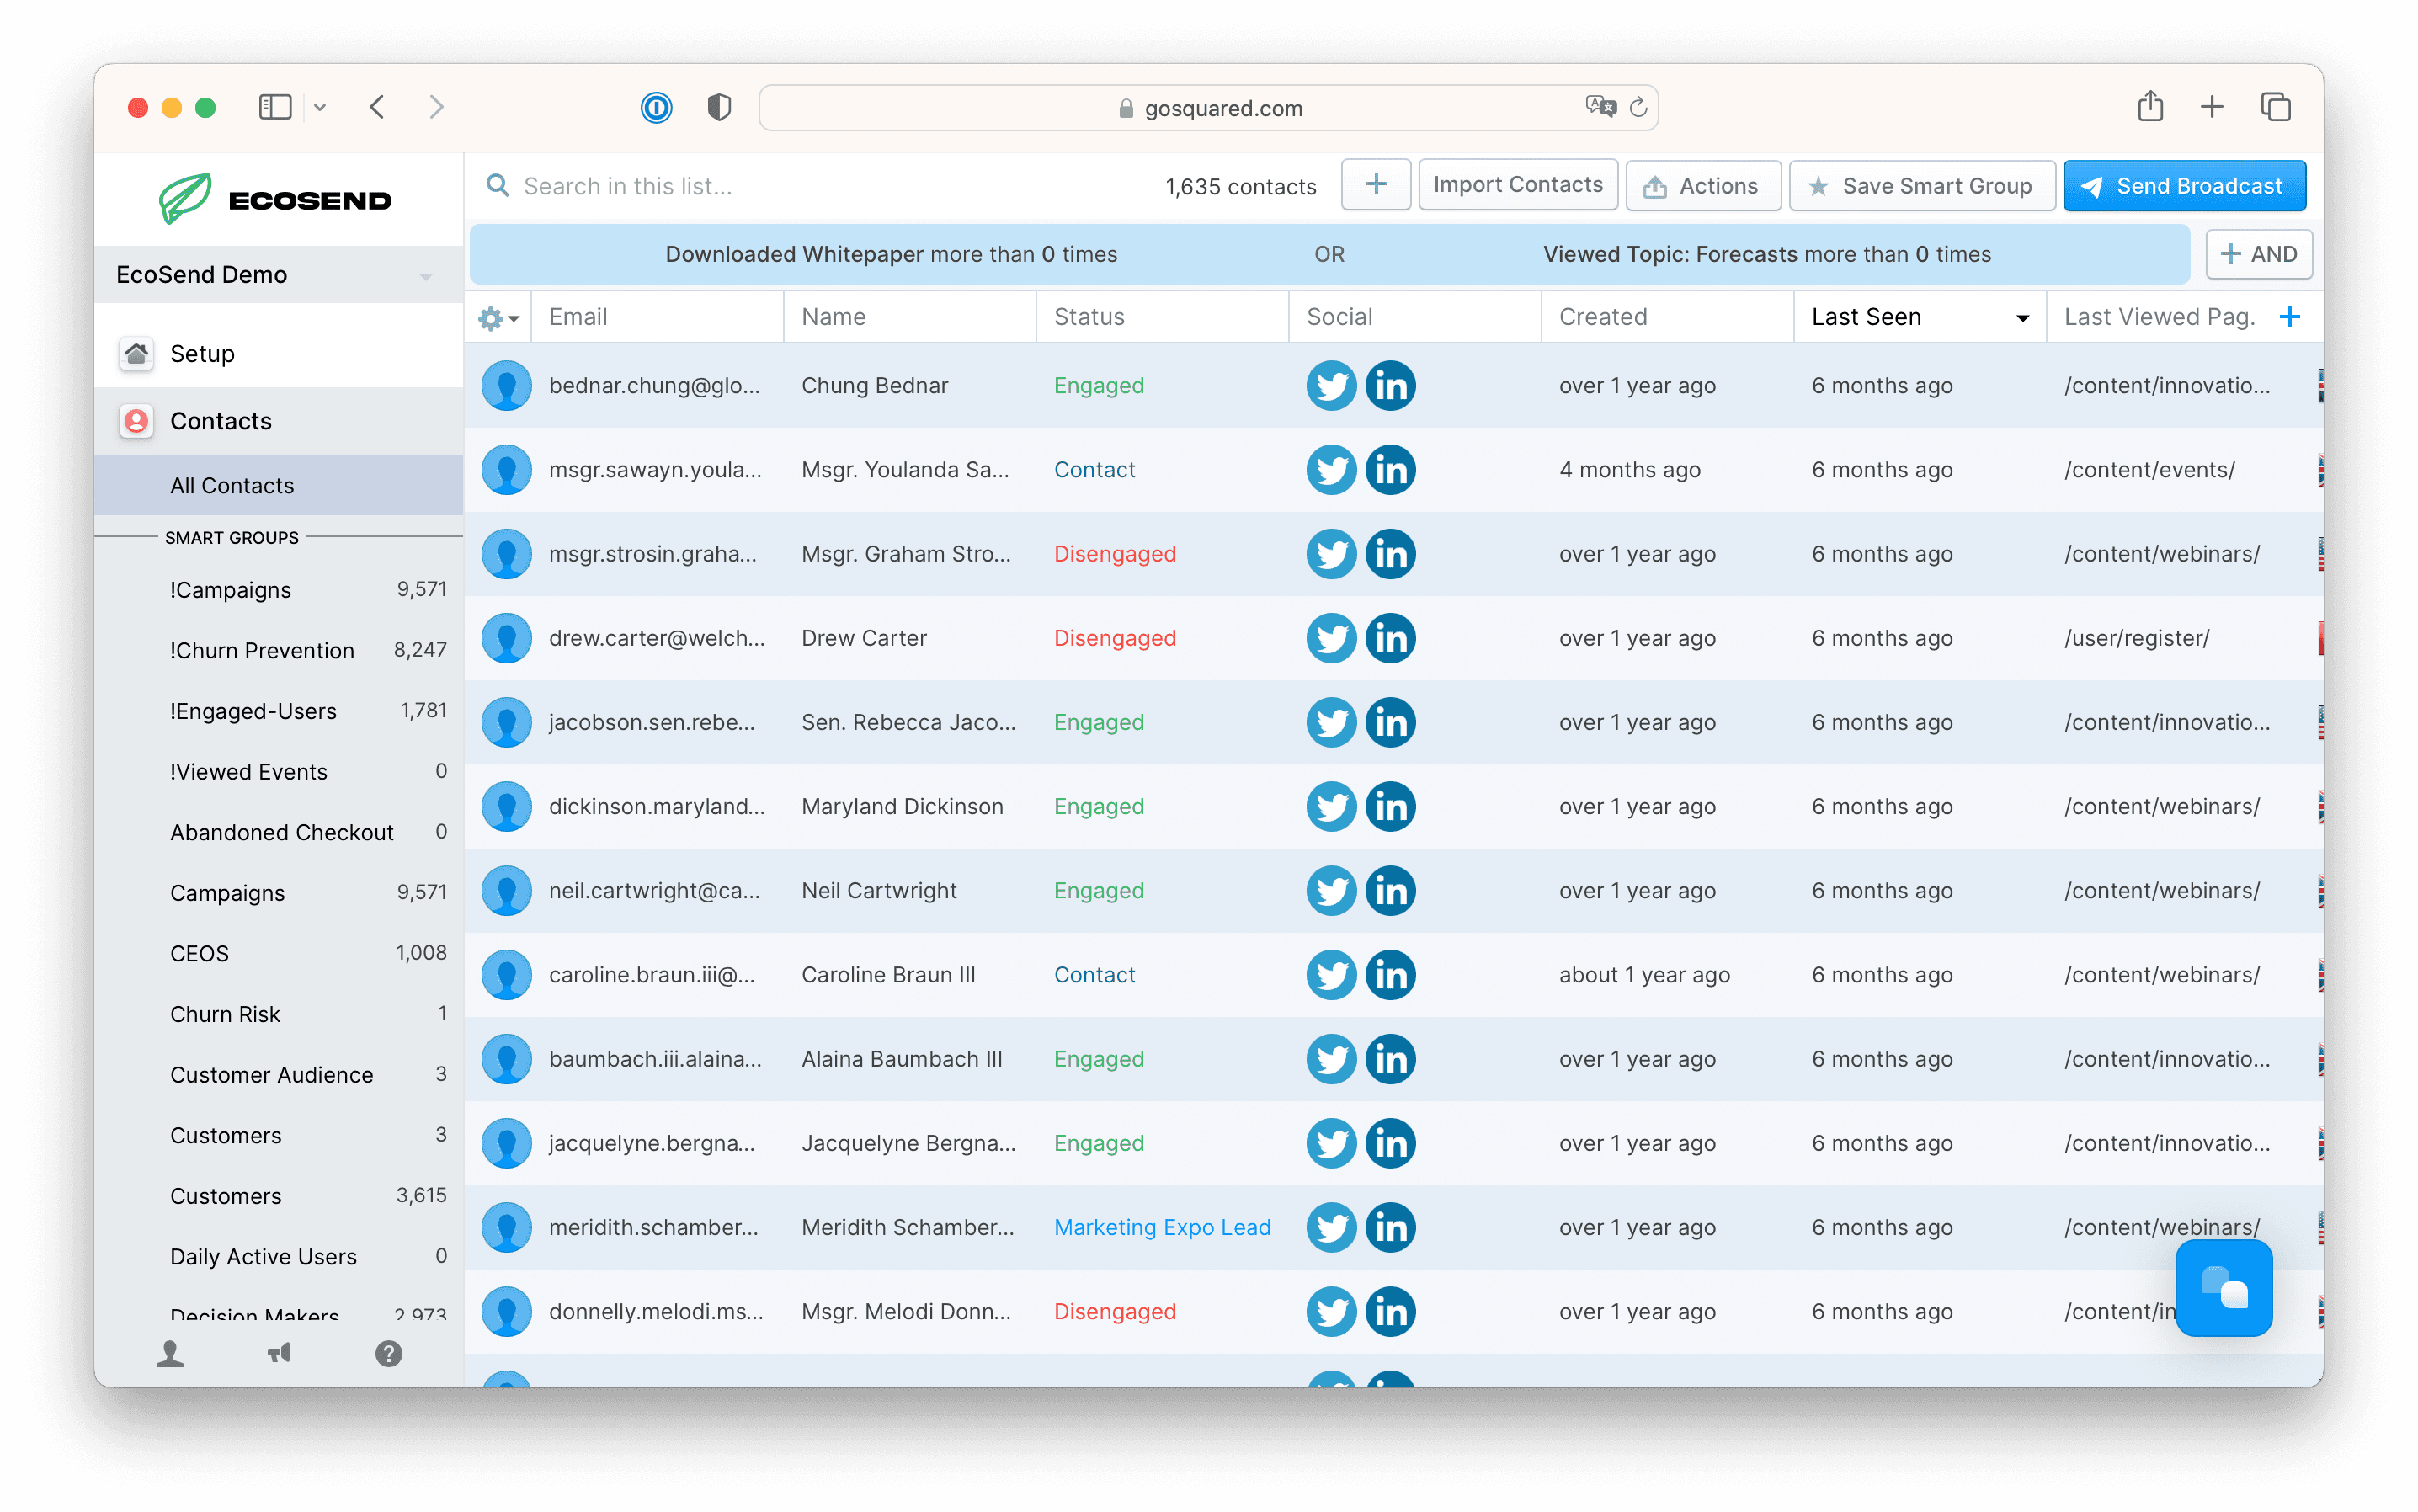
Task: Click the Send Broadcast button
Action: (2184, 186)
